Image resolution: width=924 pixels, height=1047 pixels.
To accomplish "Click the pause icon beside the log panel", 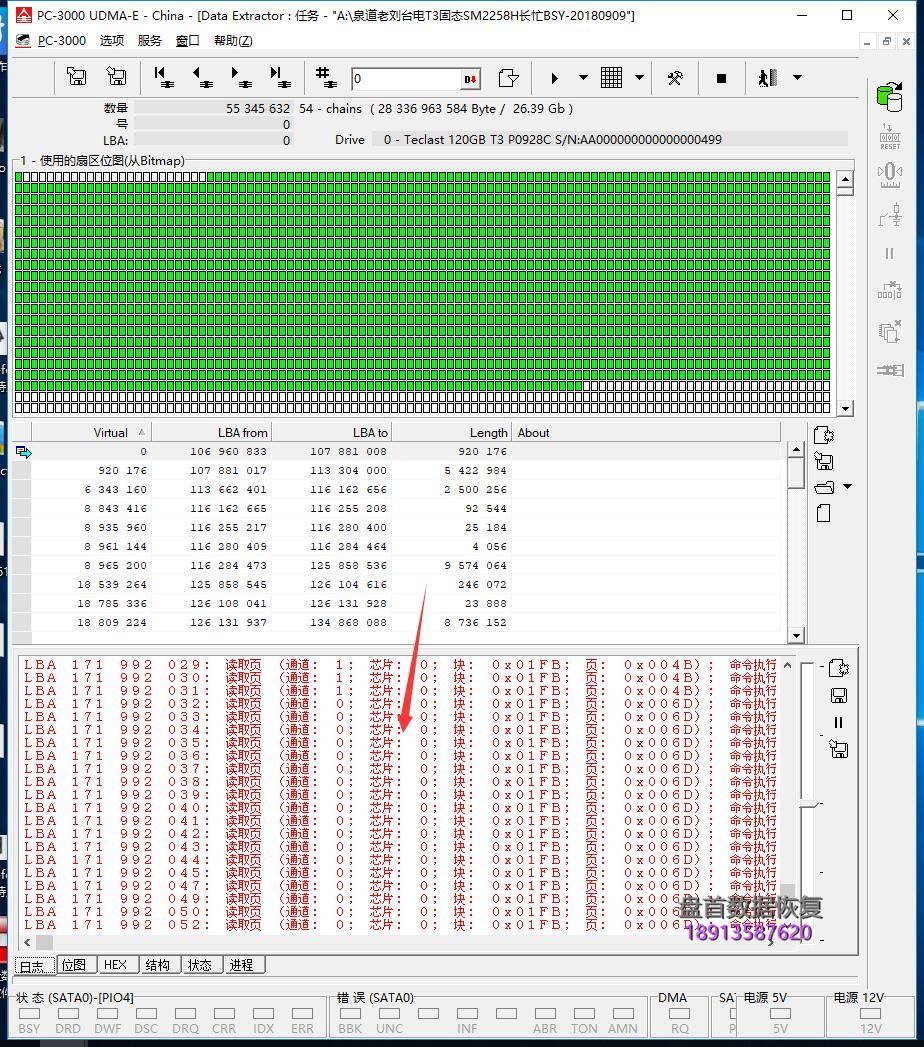I will (x=839, y=722).
